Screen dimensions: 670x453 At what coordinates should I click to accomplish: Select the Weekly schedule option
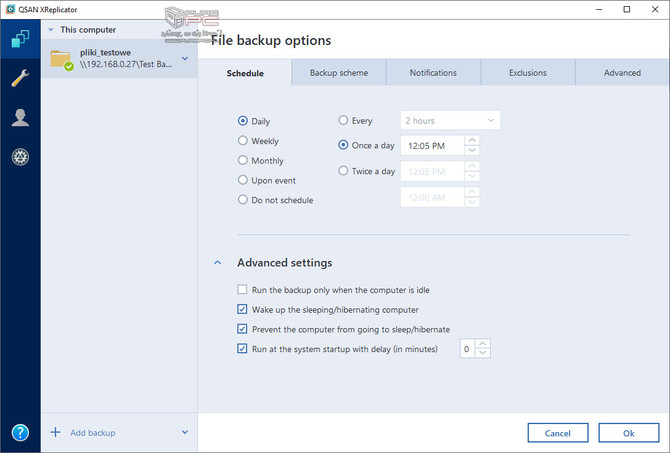tap(243, 141)
